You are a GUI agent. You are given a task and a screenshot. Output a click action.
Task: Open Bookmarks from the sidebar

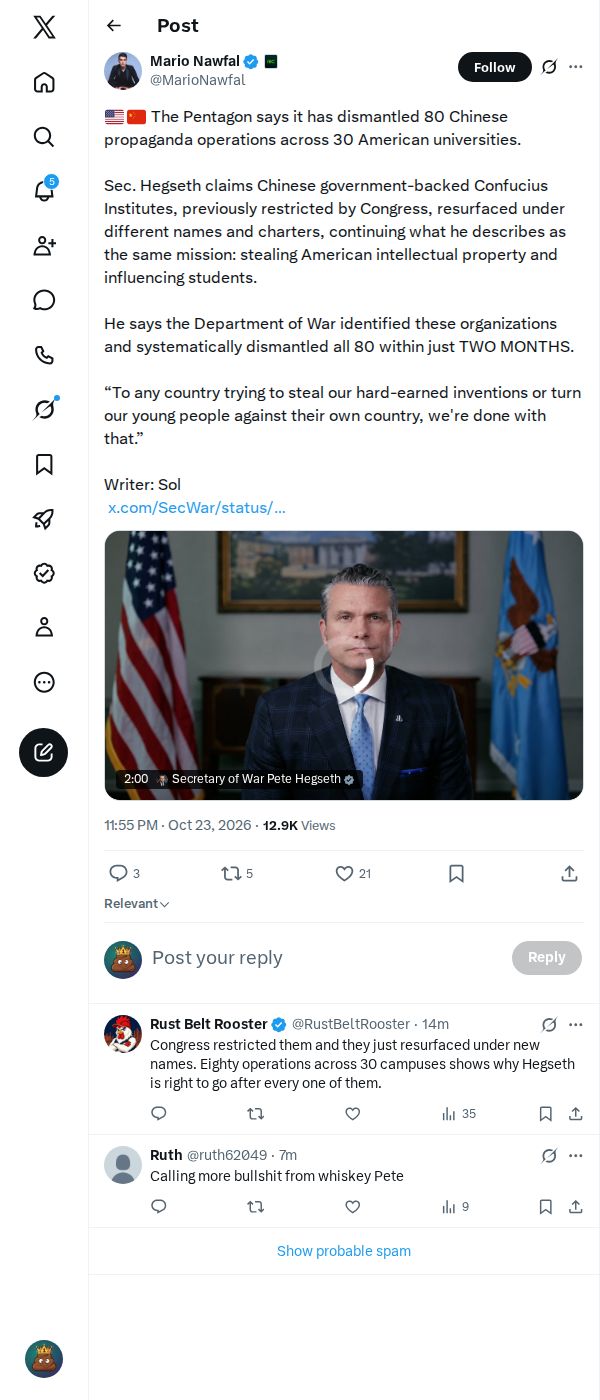44,464
